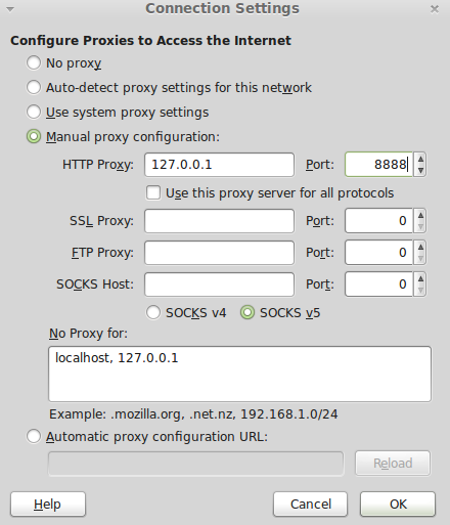
Task: Click into the SOCKS Host field
Action: pyautogui.click(x=219, y=284)
